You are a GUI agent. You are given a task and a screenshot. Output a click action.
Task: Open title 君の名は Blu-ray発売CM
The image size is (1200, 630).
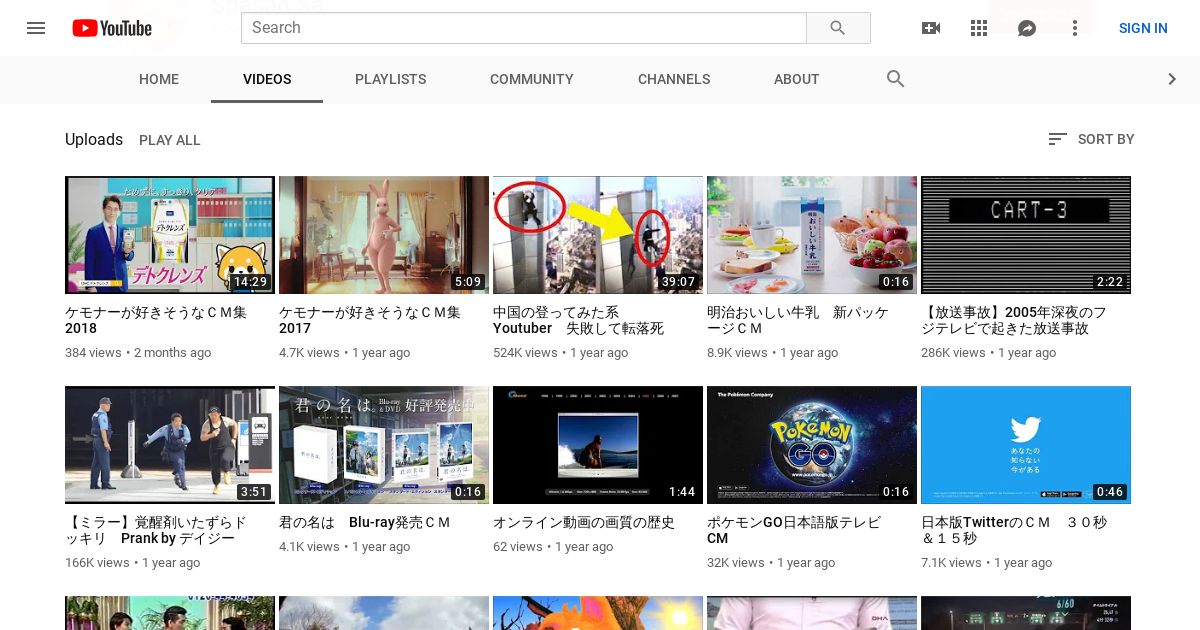[x=365, y=522]
